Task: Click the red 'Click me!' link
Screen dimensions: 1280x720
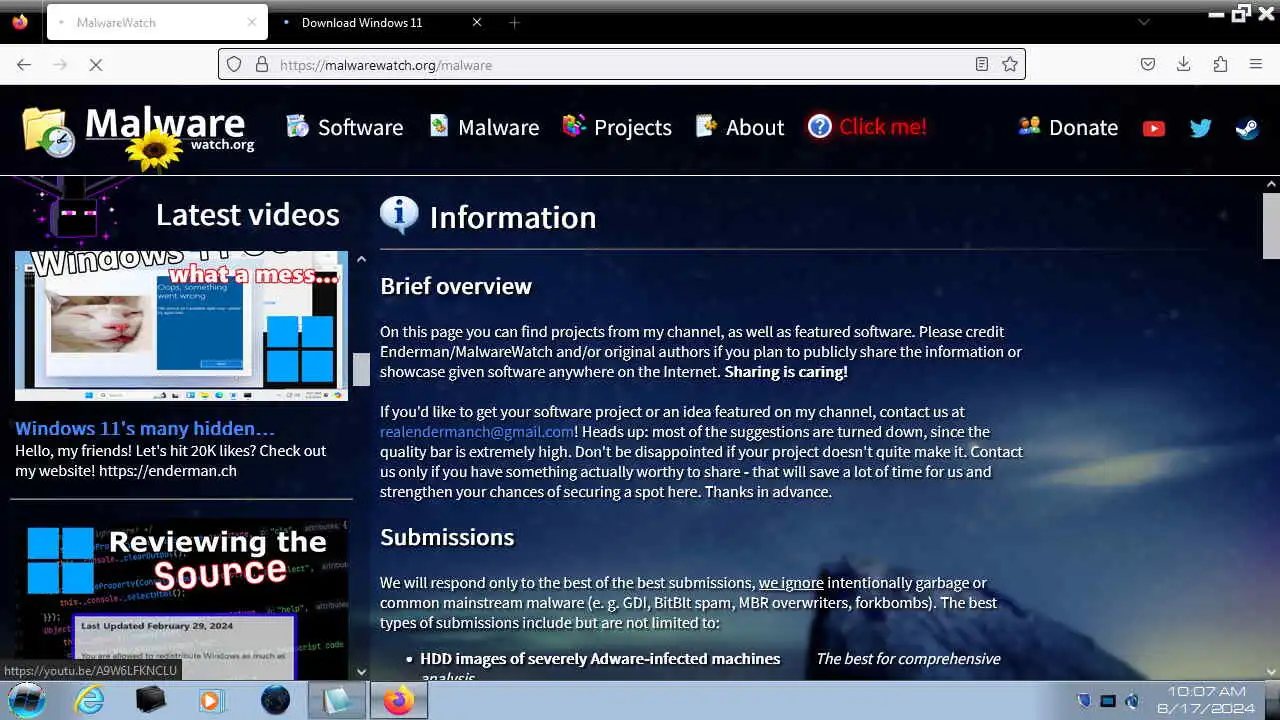Action: 867,127
